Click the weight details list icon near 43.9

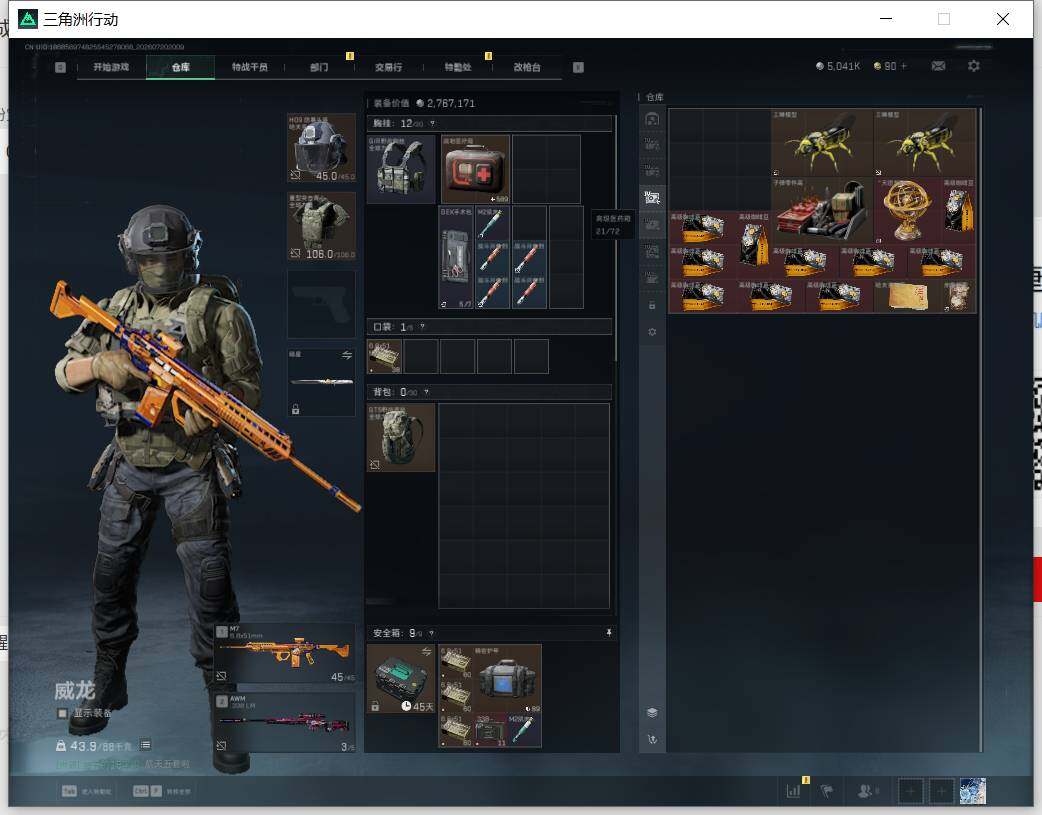tap(146, 745)
